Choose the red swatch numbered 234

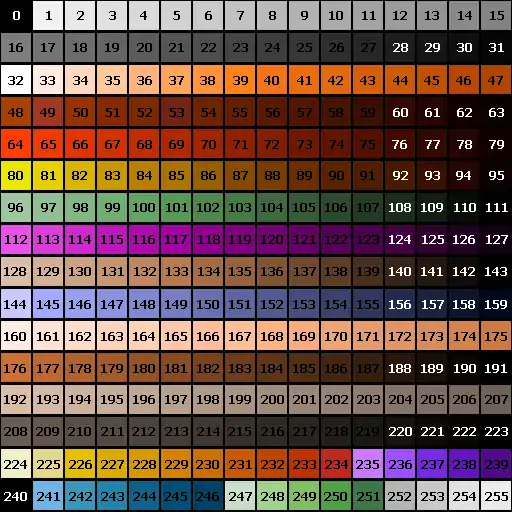tap(336, 463)
